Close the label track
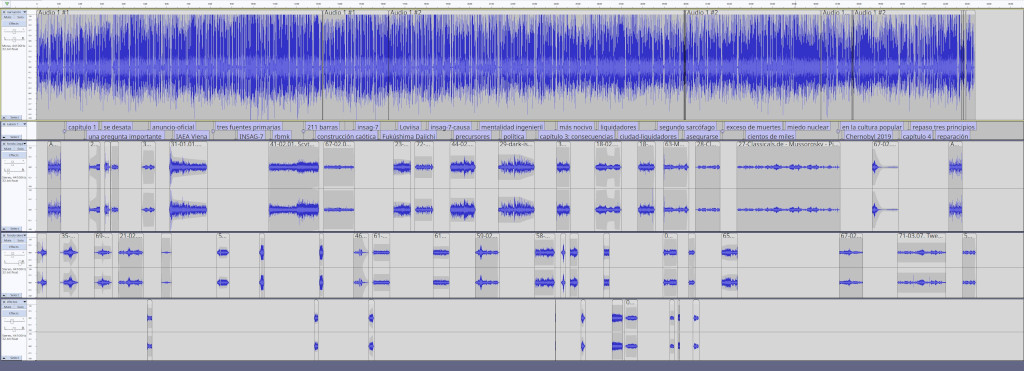This screenshot has width=1024, height=371. (x=4, y=124)
